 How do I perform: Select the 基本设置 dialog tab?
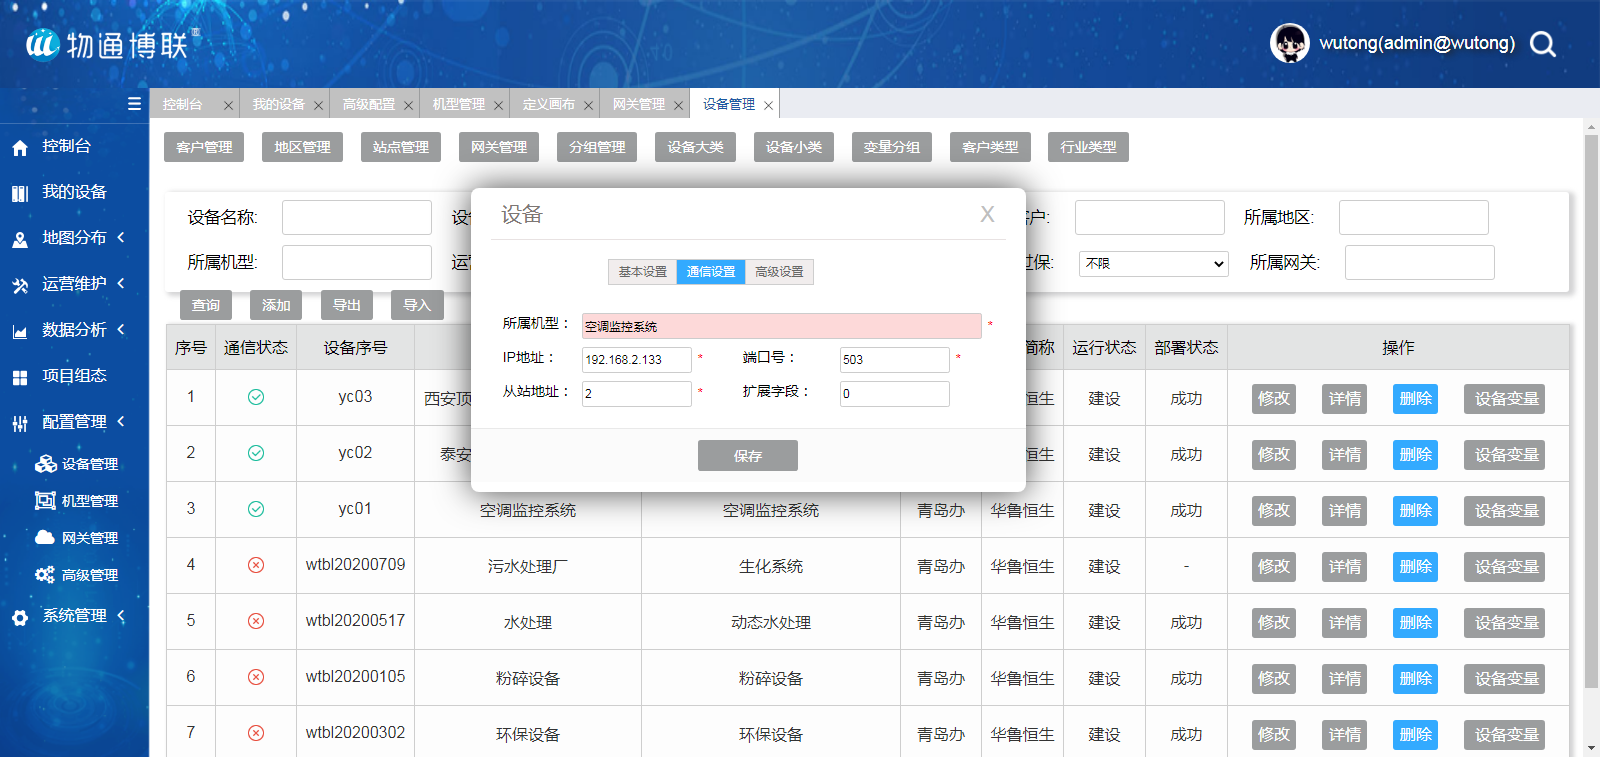(x=642, y=272)
